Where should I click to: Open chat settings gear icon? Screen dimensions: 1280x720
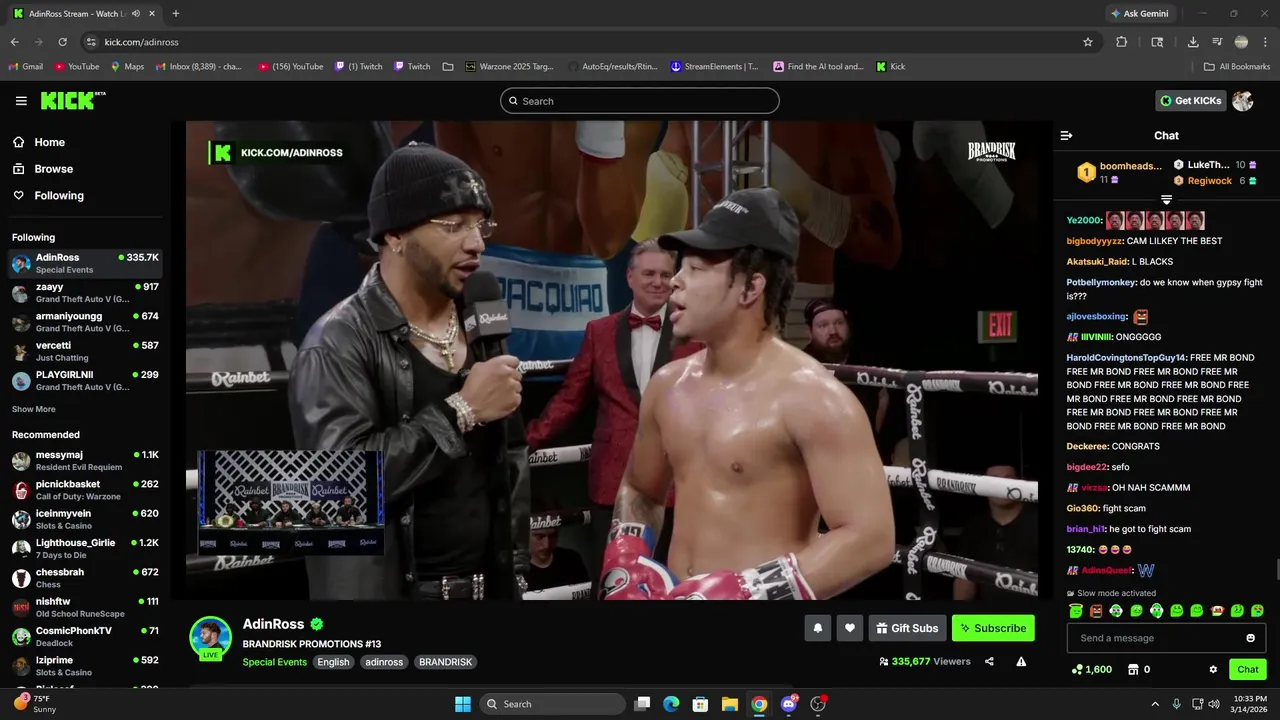click(x=1213, y=669)
